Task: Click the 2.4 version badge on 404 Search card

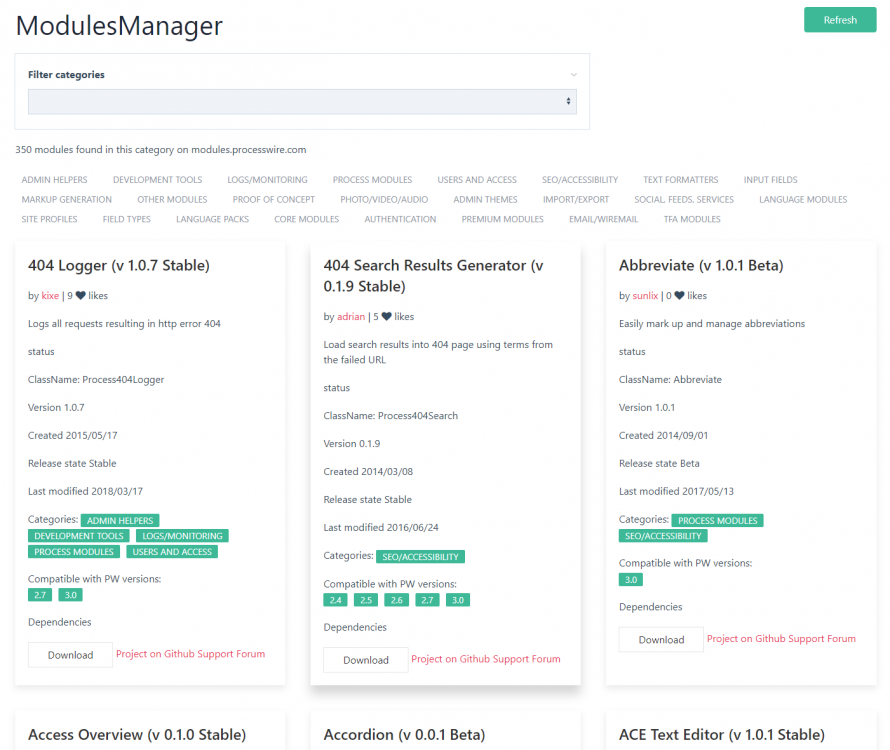Action: (335, 600)
